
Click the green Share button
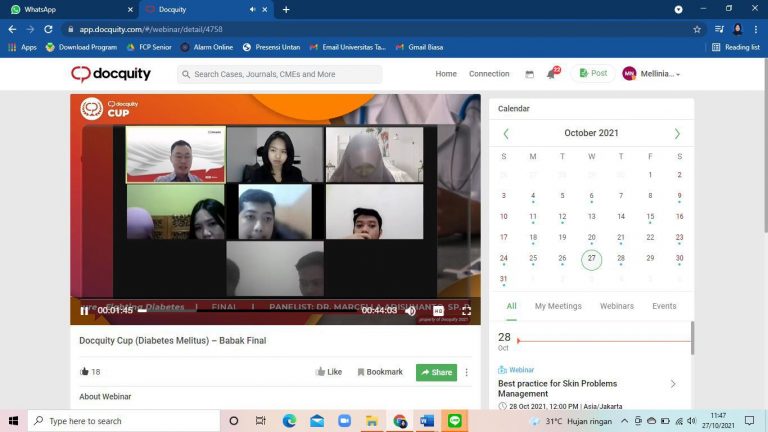click(x=436, y=372)
